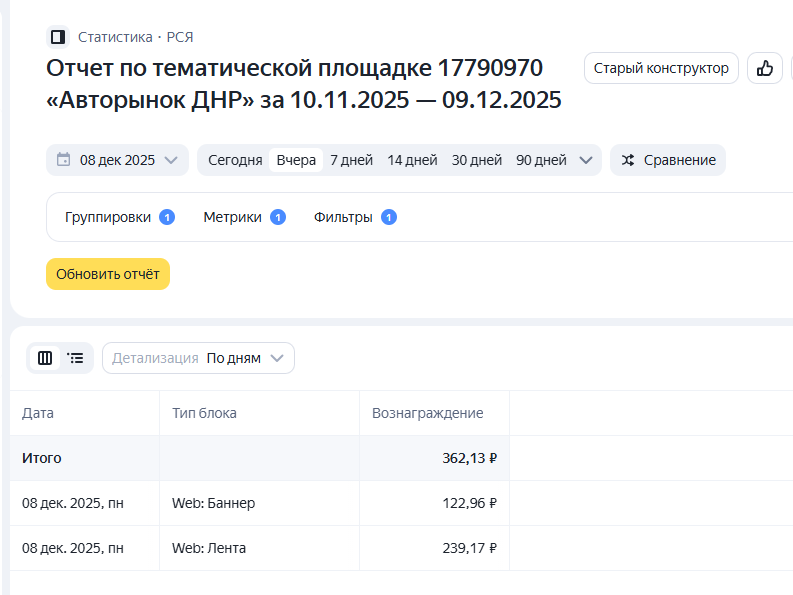
Task: Switch to list view icon
Action: pos(75,357)
